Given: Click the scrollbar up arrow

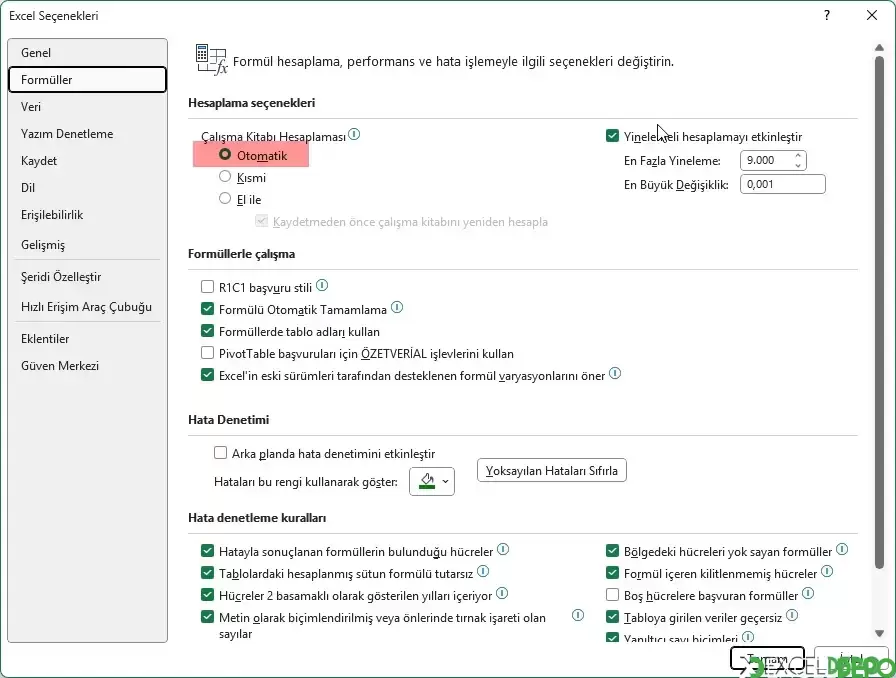Looking at the screenshot, I should click(x=879, y=47).
